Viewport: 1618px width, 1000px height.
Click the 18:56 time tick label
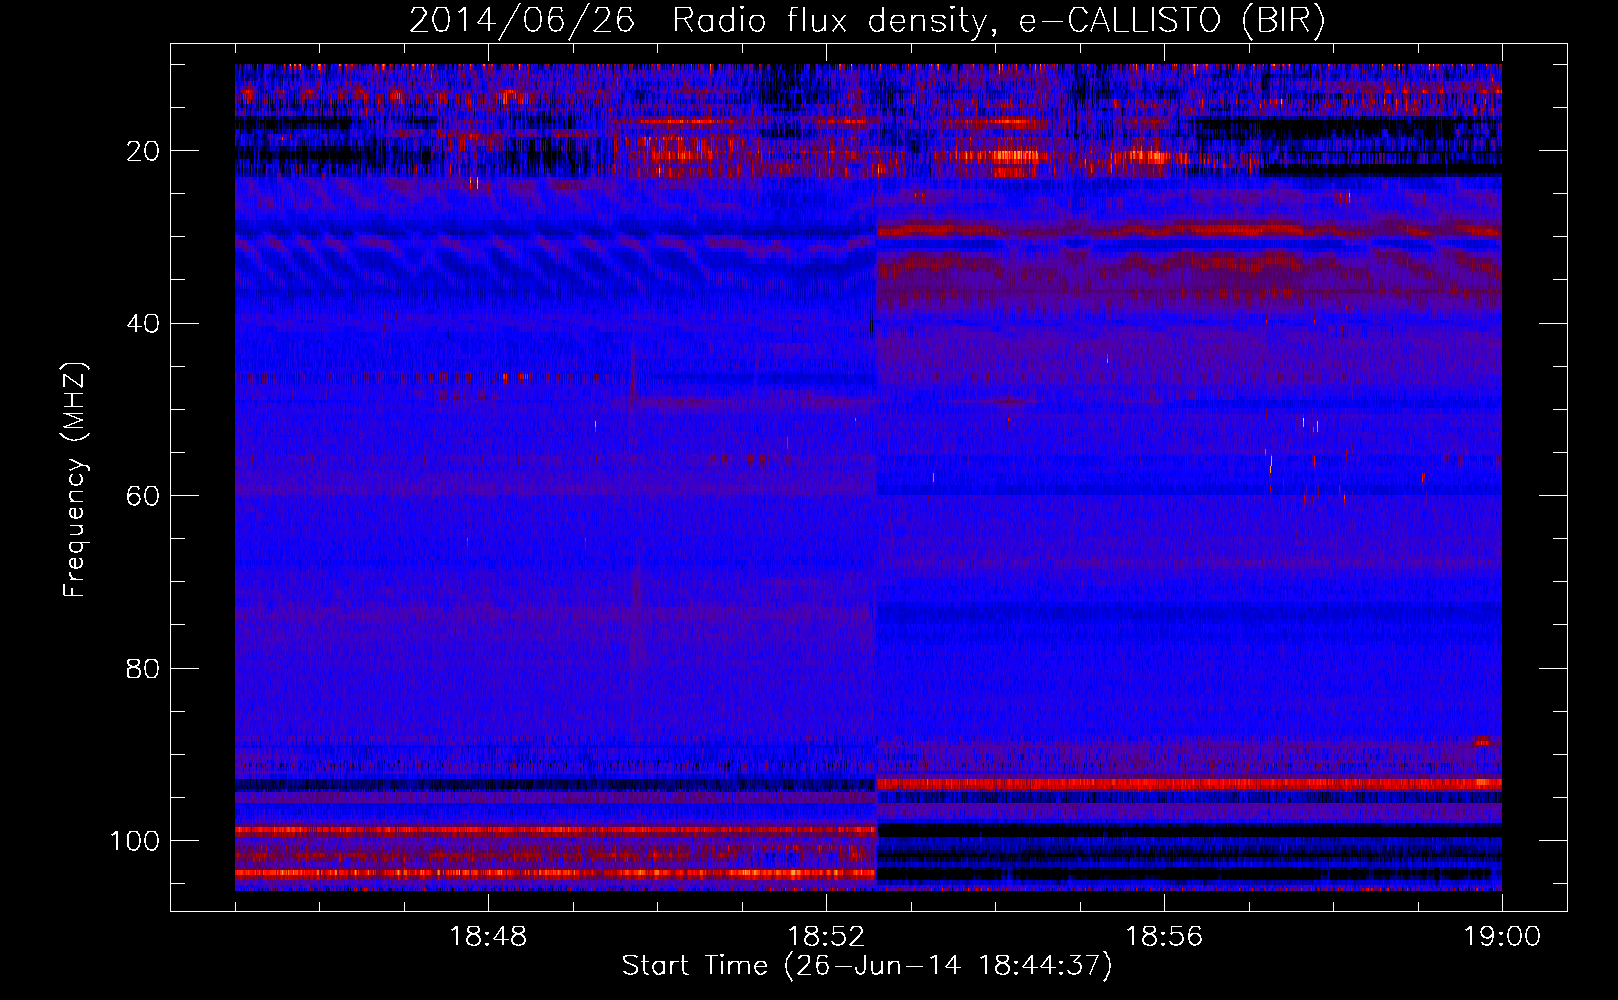pyautogui.click(x=1164, y=937)
